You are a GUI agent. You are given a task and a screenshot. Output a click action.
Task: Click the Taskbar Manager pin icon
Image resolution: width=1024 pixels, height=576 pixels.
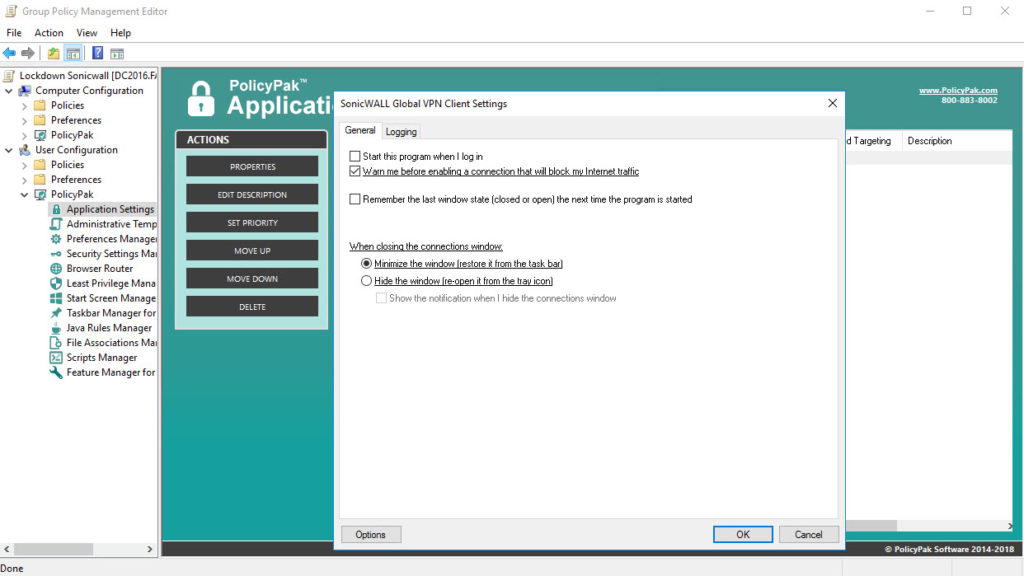pyautogui.click(x=56, y=313)
